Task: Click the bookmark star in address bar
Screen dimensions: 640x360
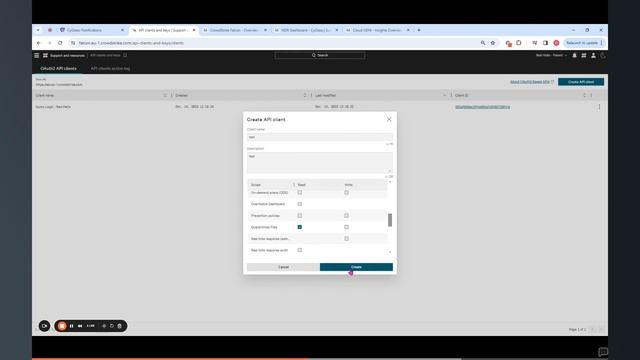Action: pos(493,43)
